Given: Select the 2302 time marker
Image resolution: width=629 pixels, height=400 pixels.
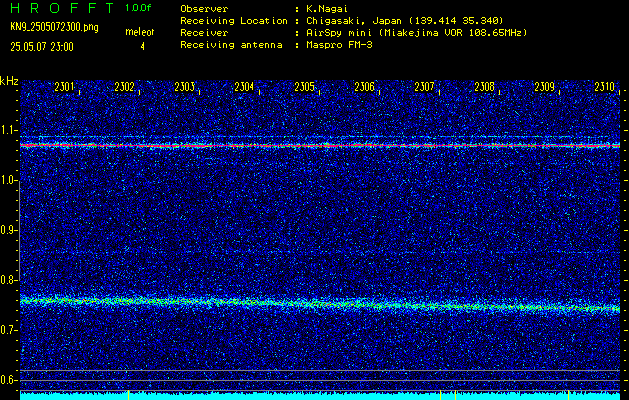Looking at the screenshot, I should pyautogui.click(x=124, y=87).
